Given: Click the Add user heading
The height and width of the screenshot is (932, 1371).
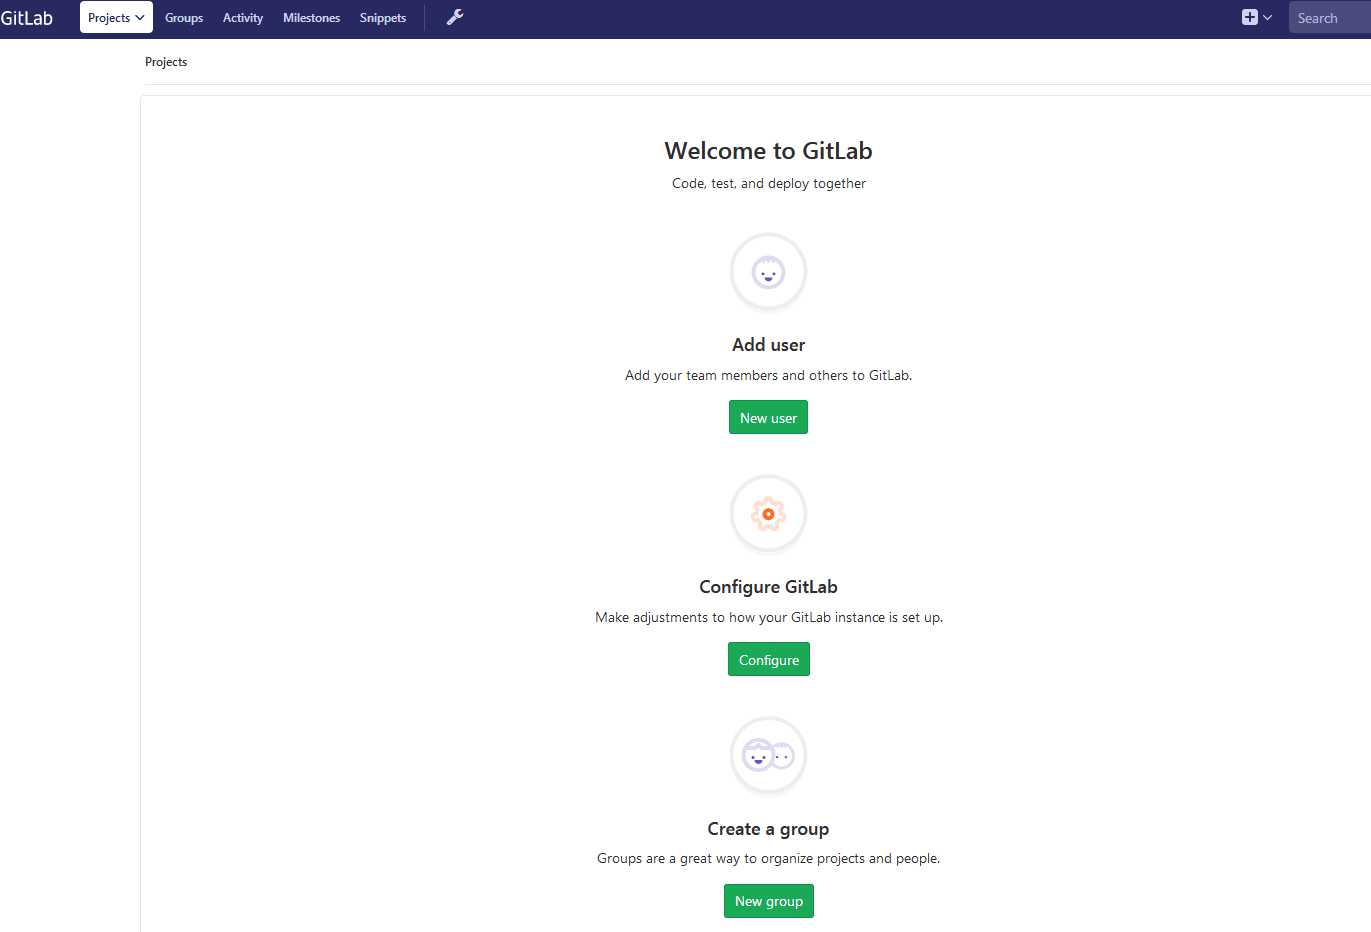Looking at the screenshot, I should point(768,345).
